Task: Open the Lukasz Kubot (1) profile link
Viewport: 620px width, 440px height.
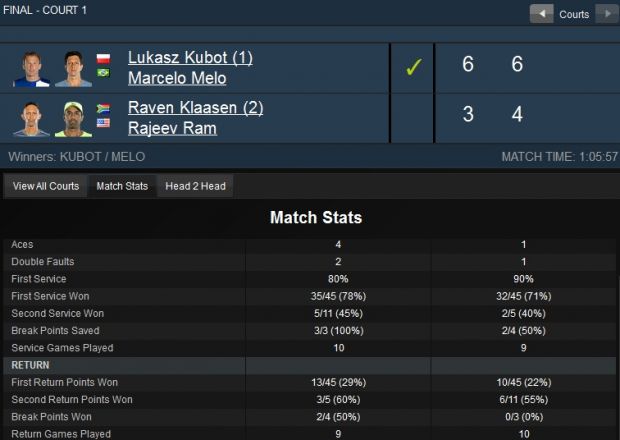Action: pos(190,58)
